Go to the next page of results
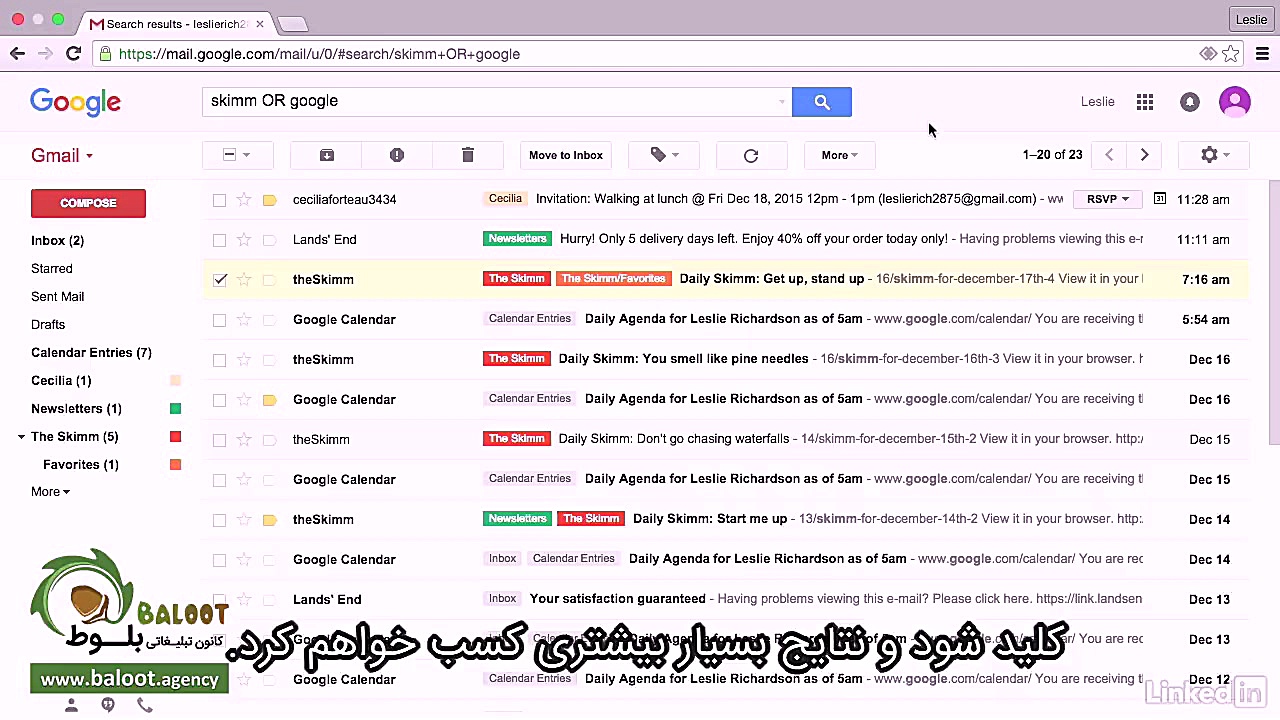This screenshot has width=1280, height=720. 1144,155
